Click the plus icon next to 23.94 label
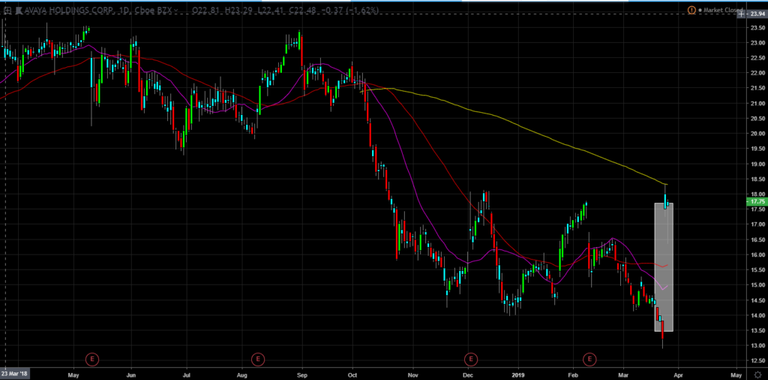The image size is (768, 380). click(740, 14)
